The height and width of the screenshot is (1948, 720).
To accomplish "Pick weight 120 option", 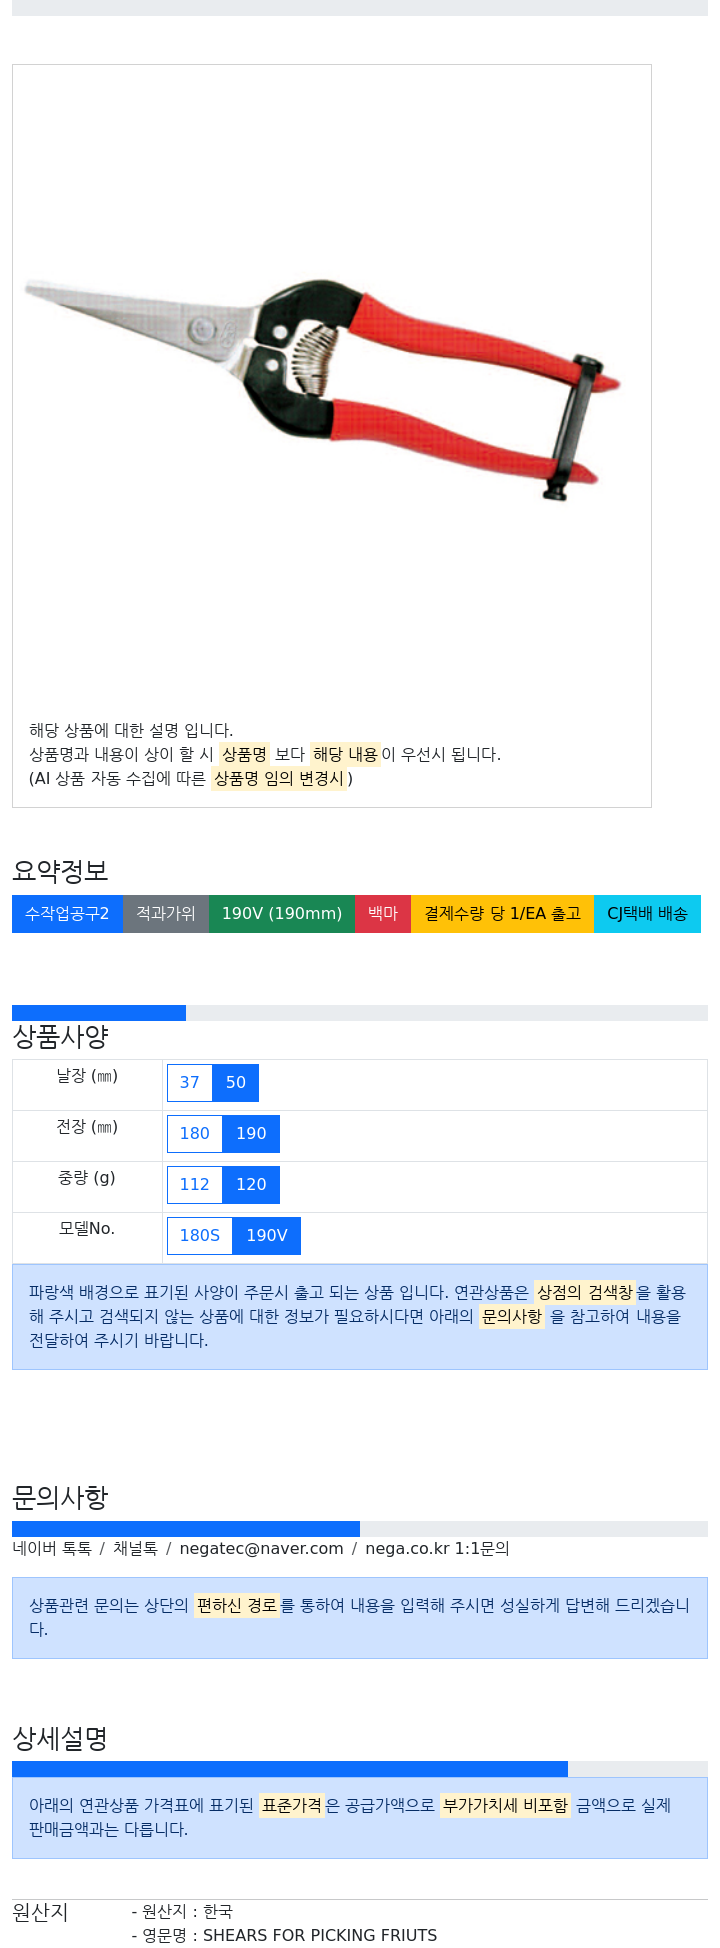I will click(x=251, y=1185).
